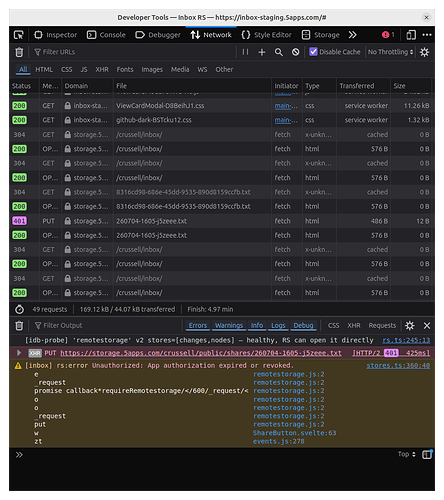The image size is (444, 500).
Task: Sort by Status column header
Action: coord(24,86)
